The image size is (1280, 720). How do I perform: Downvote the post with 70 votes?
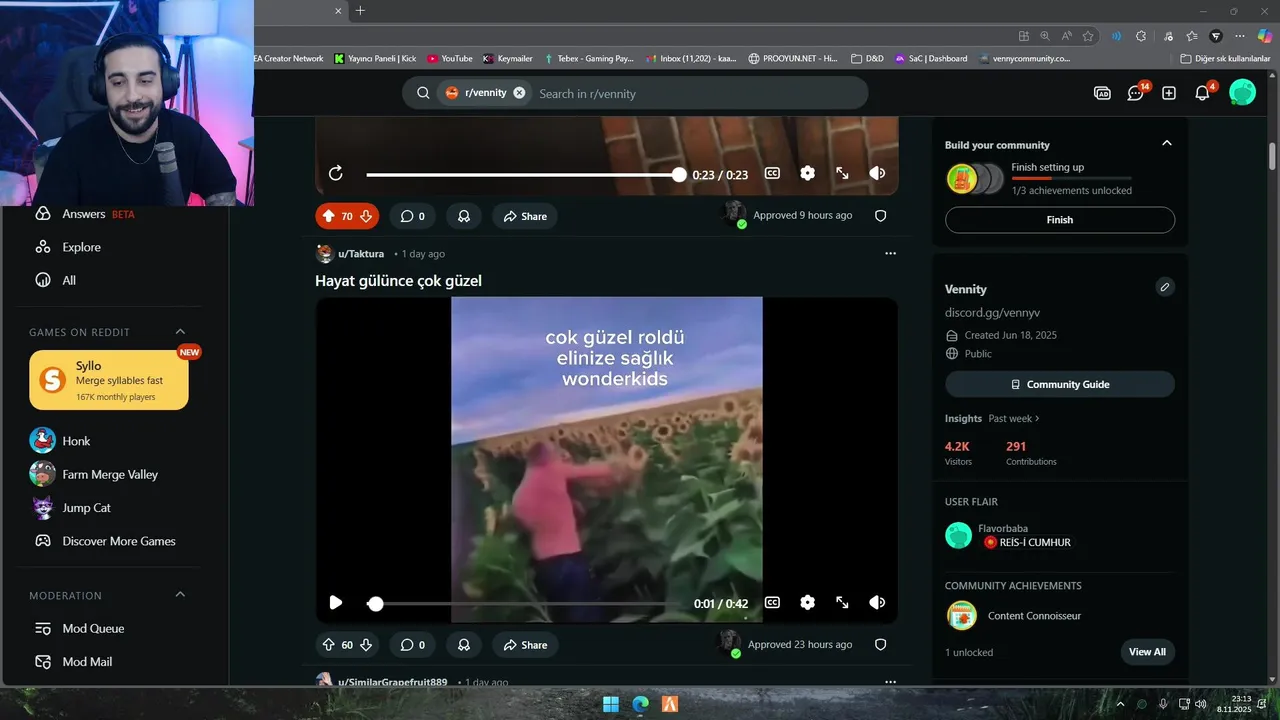point(366,216)
